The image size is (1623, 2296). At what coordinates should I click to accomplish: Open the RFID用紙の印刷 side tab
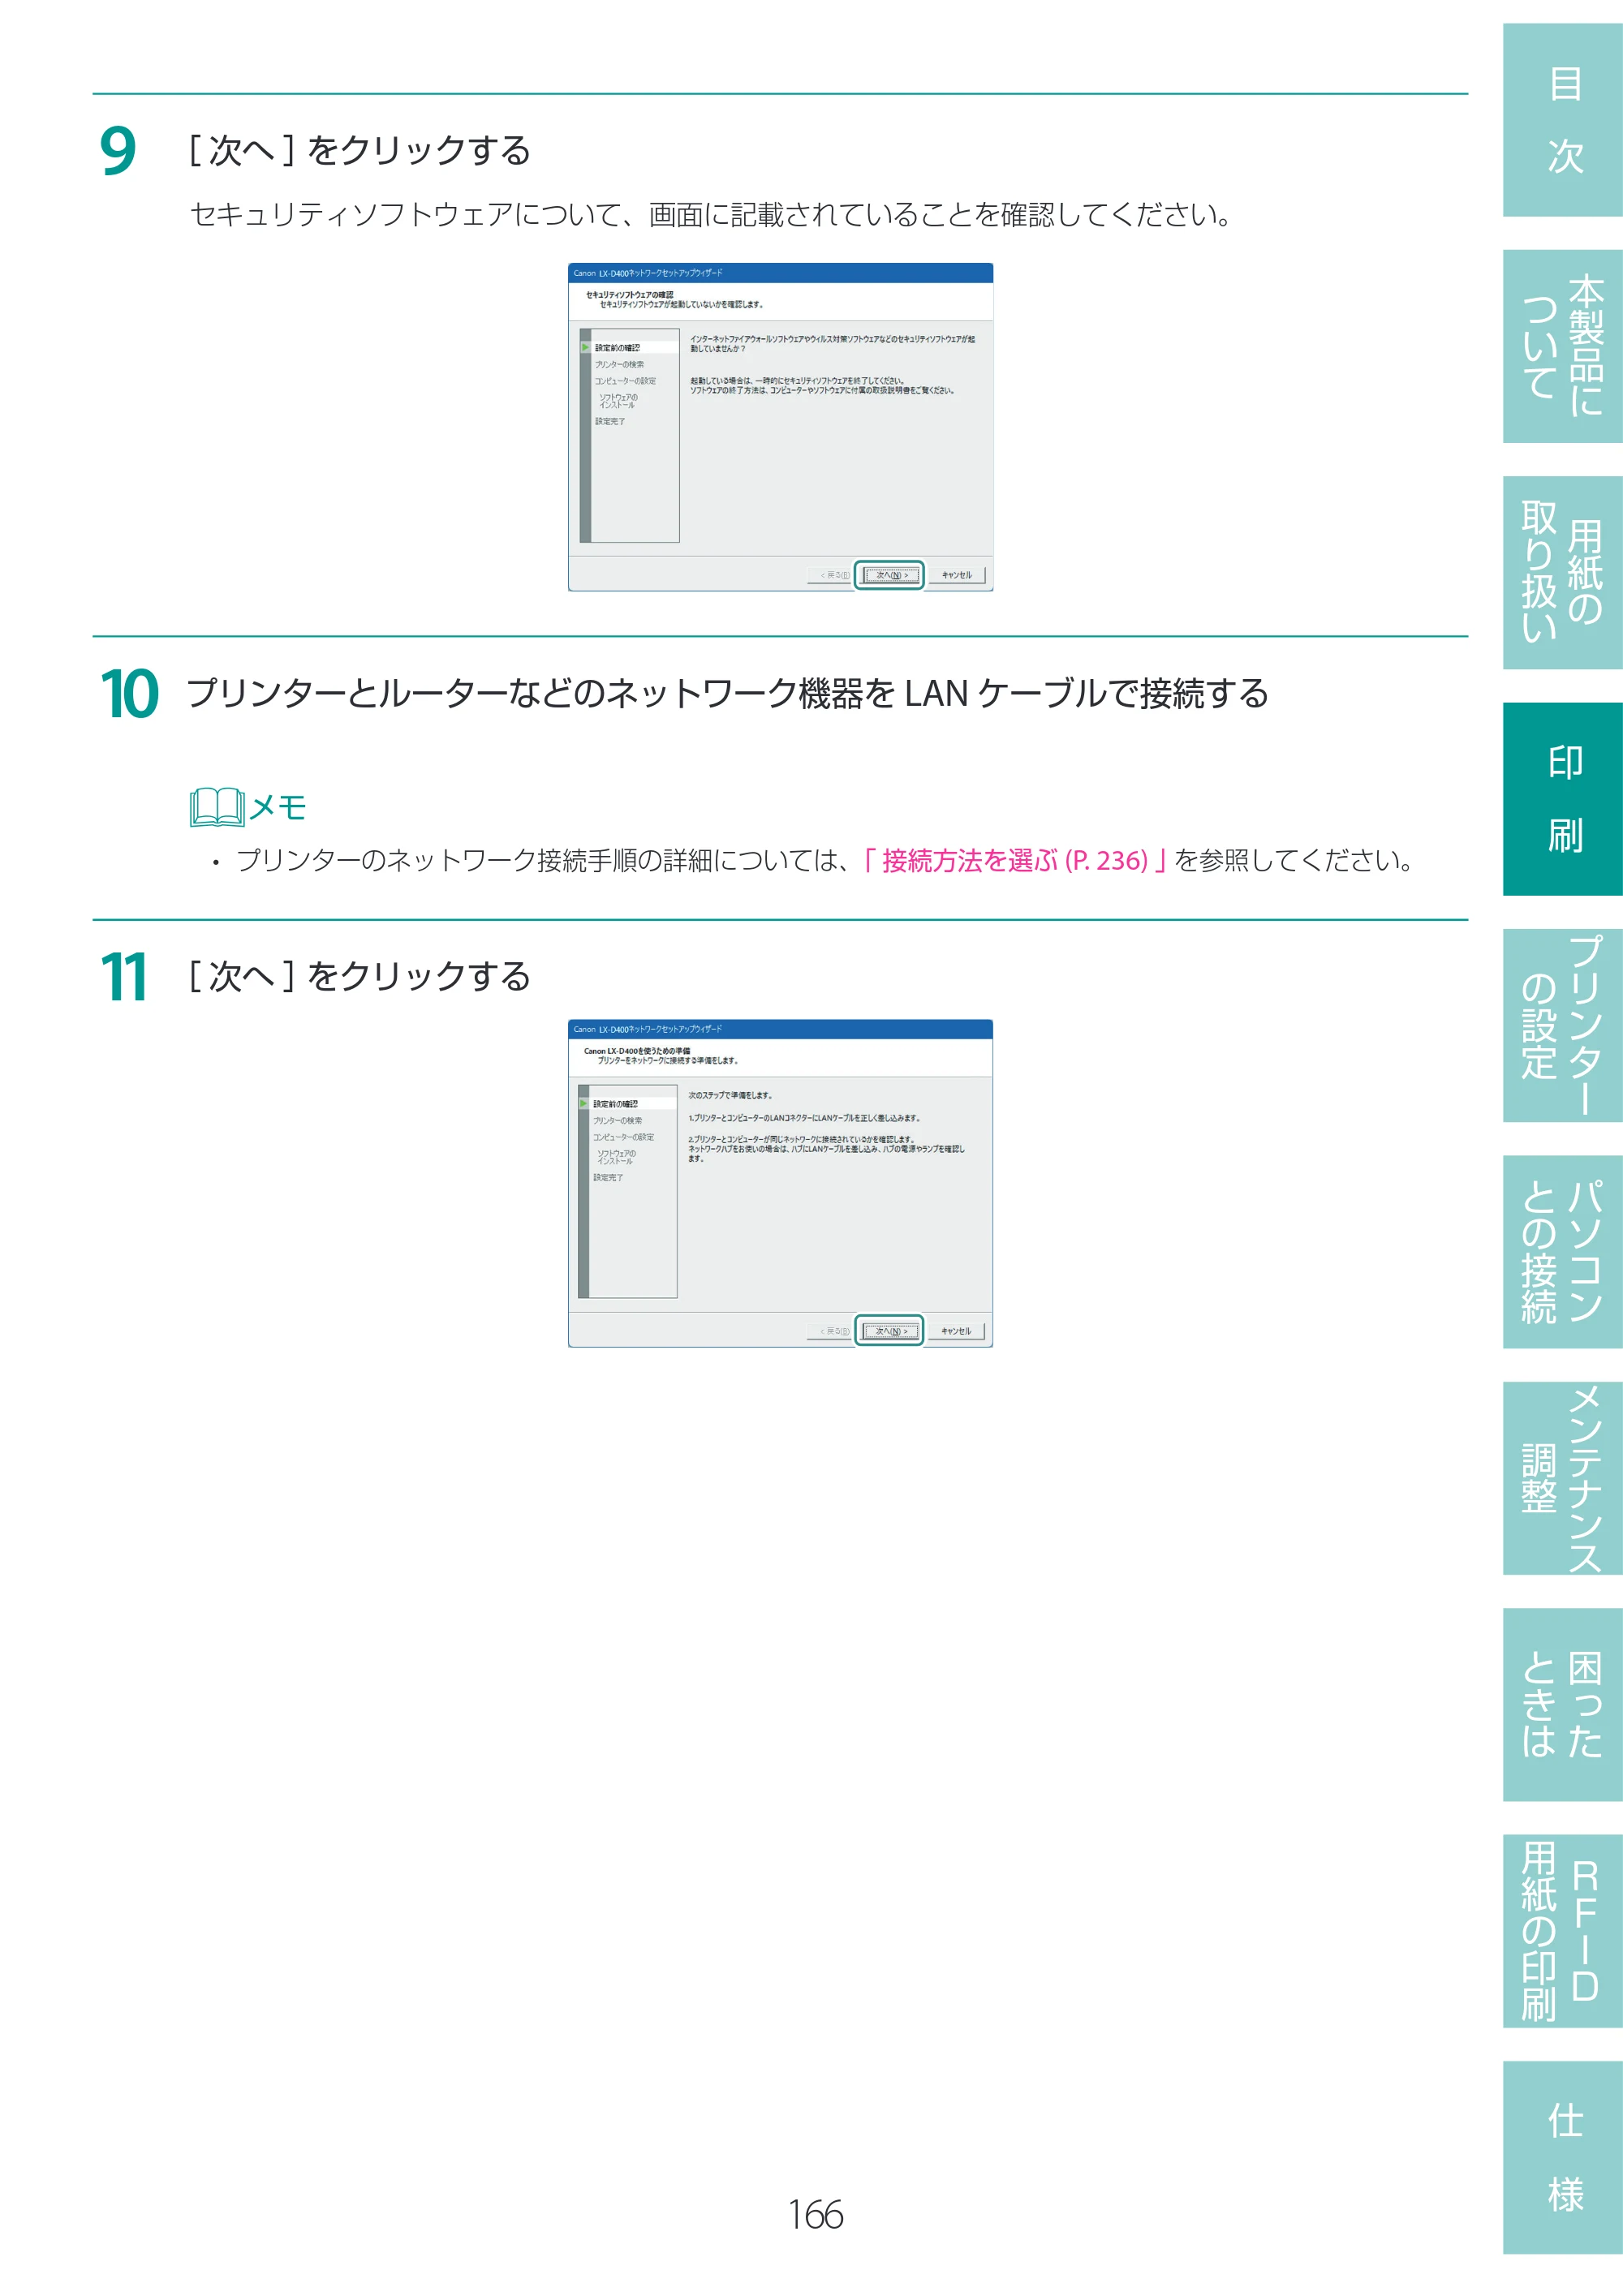tap(1562, 1931)
